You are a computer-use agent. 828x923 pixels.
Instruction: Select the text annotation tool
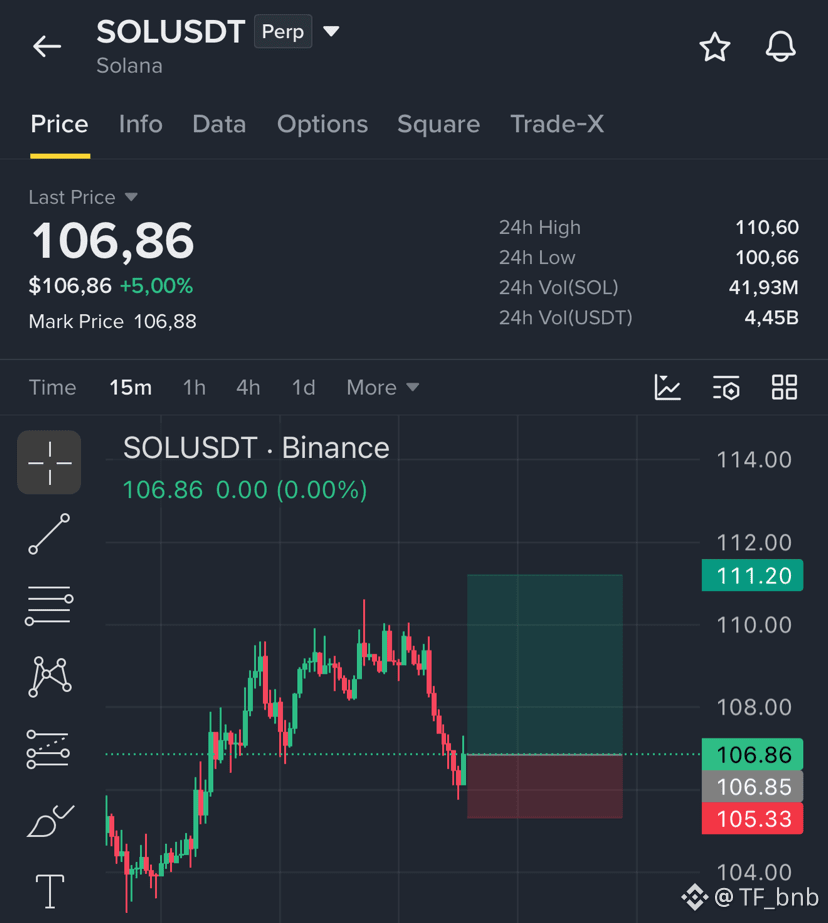(50, 891)
